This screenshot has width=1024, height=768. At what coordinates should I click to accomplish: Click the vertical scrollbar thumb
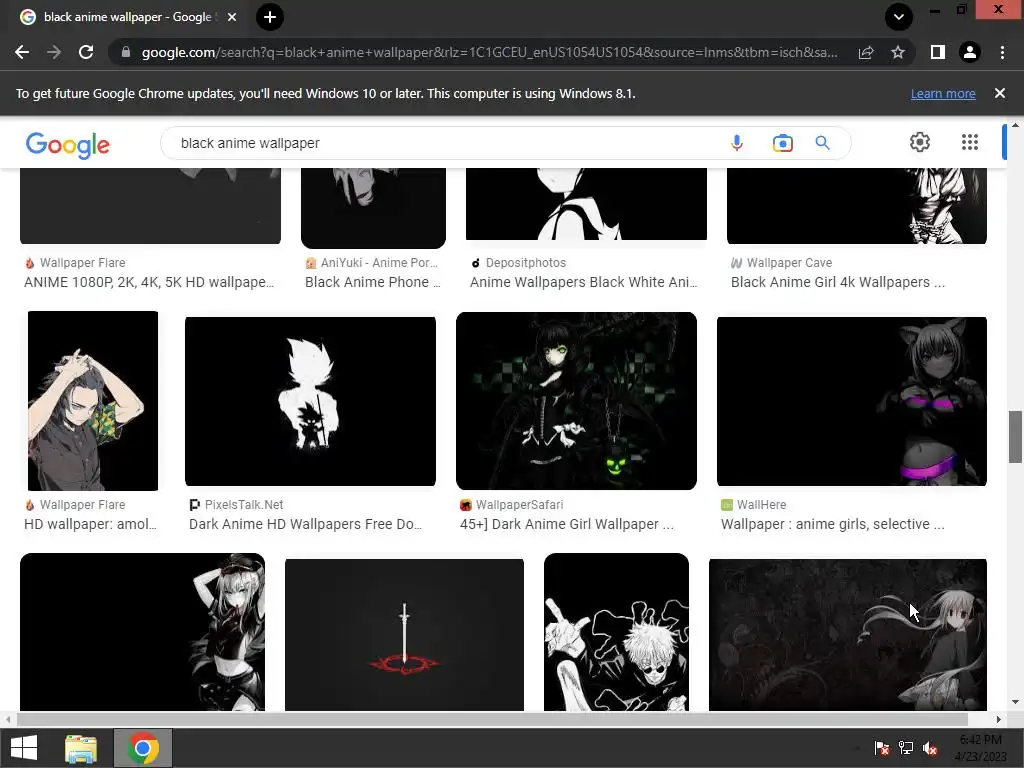pyautogui.click(x=1015, y=436)
